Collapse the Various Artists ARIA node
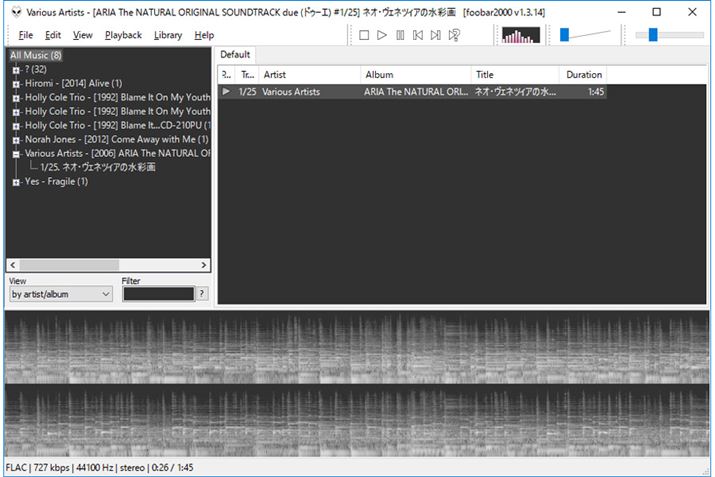 tap(16, 154)
